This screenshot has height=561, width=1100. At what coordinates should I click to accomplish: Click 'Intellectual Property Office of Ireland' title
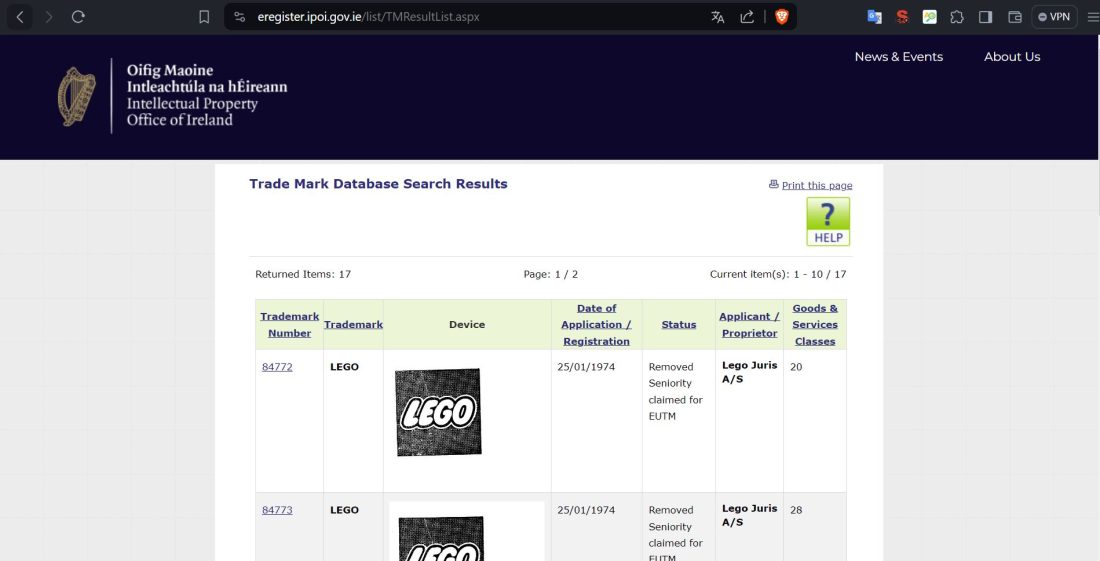coord(192,111)
